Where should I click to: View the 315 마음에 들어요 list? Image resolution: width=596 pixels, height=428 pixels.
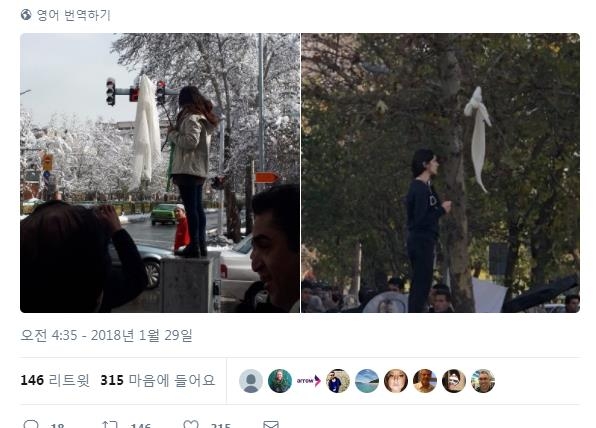tap(158, 380)
